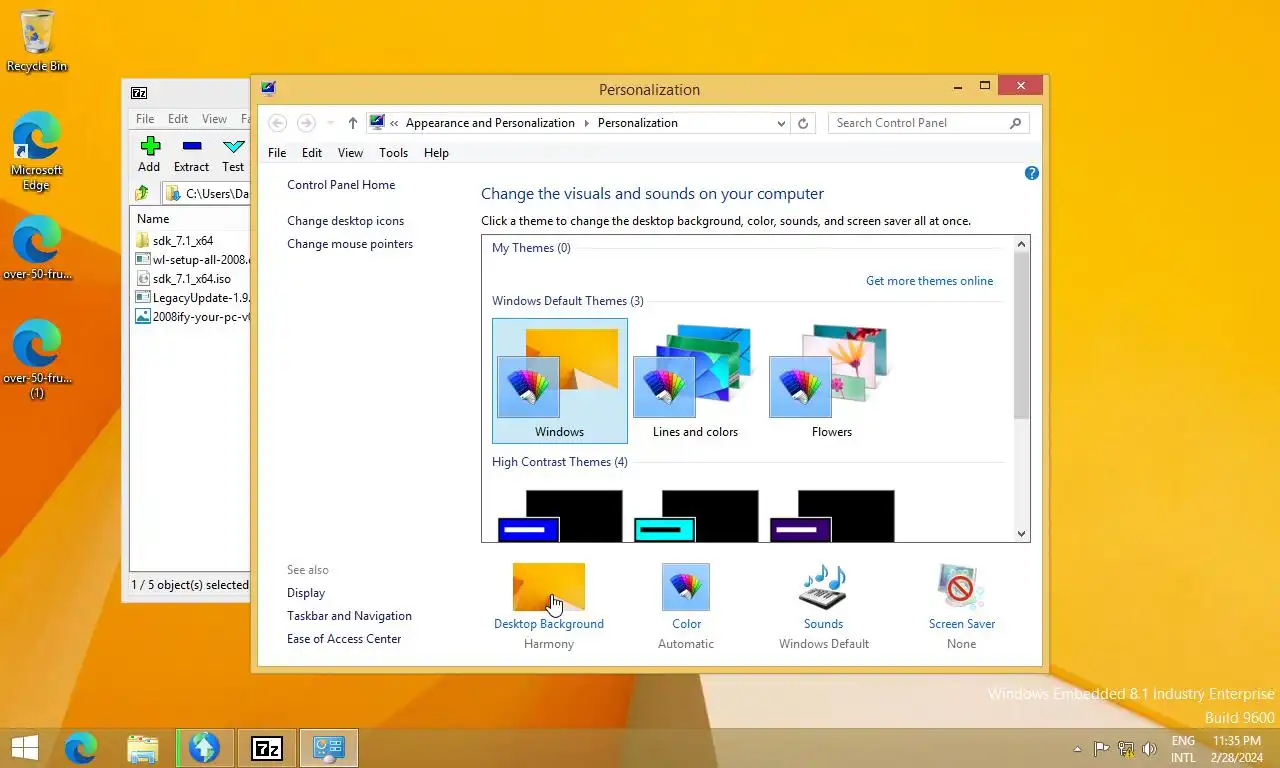This screenshot has width=1280, height=768.
Task: Open View menu in Personalization
Action: (350, 153)
